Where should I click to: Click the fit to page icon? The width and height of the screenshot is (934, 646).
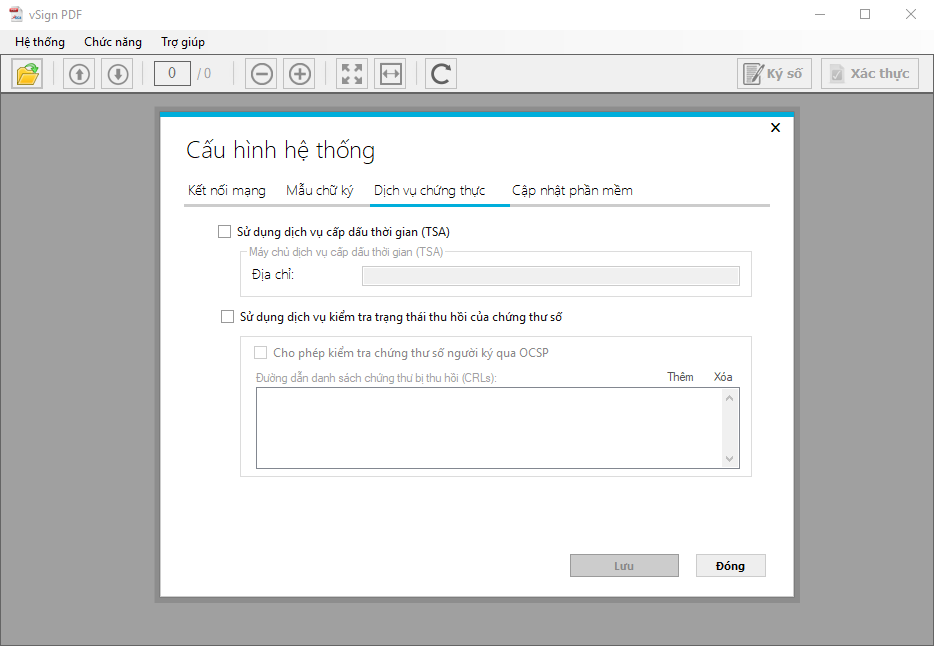pyautogui.click(x=352, y=74)
